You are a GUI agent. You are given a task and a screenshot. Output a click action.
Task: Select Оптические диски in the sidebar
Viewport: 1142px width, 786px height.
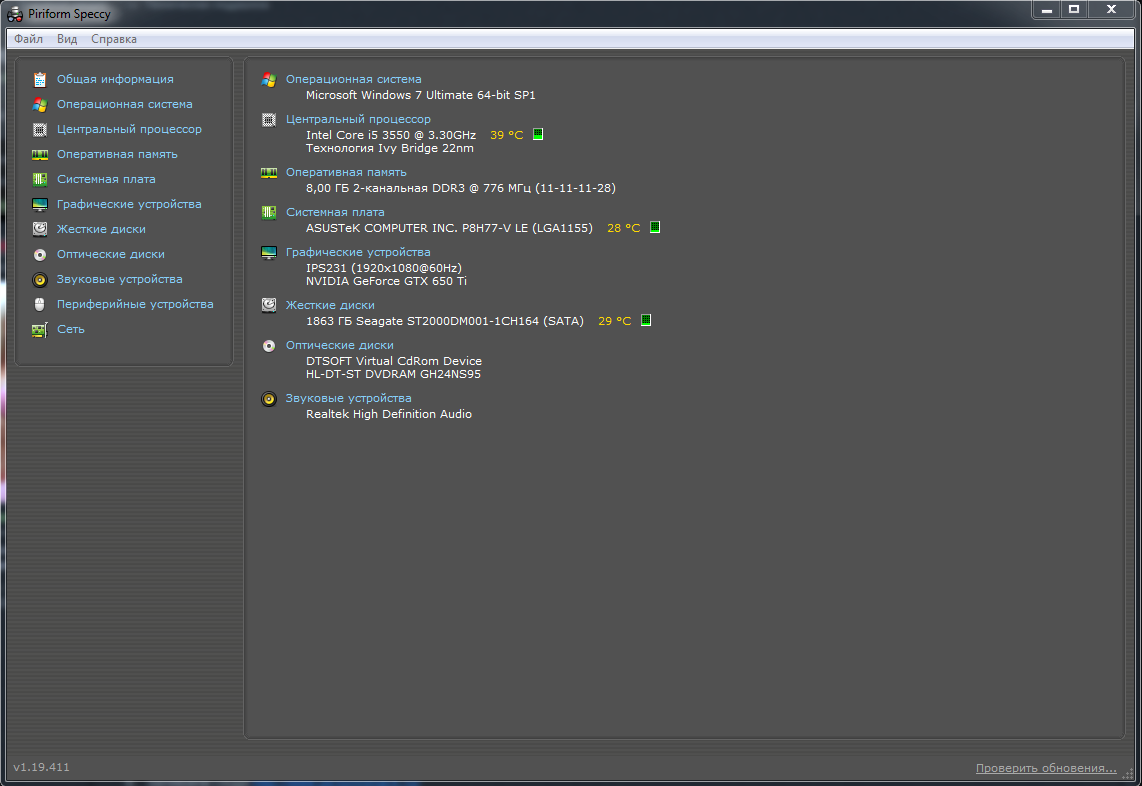click(x=111, y=254)
